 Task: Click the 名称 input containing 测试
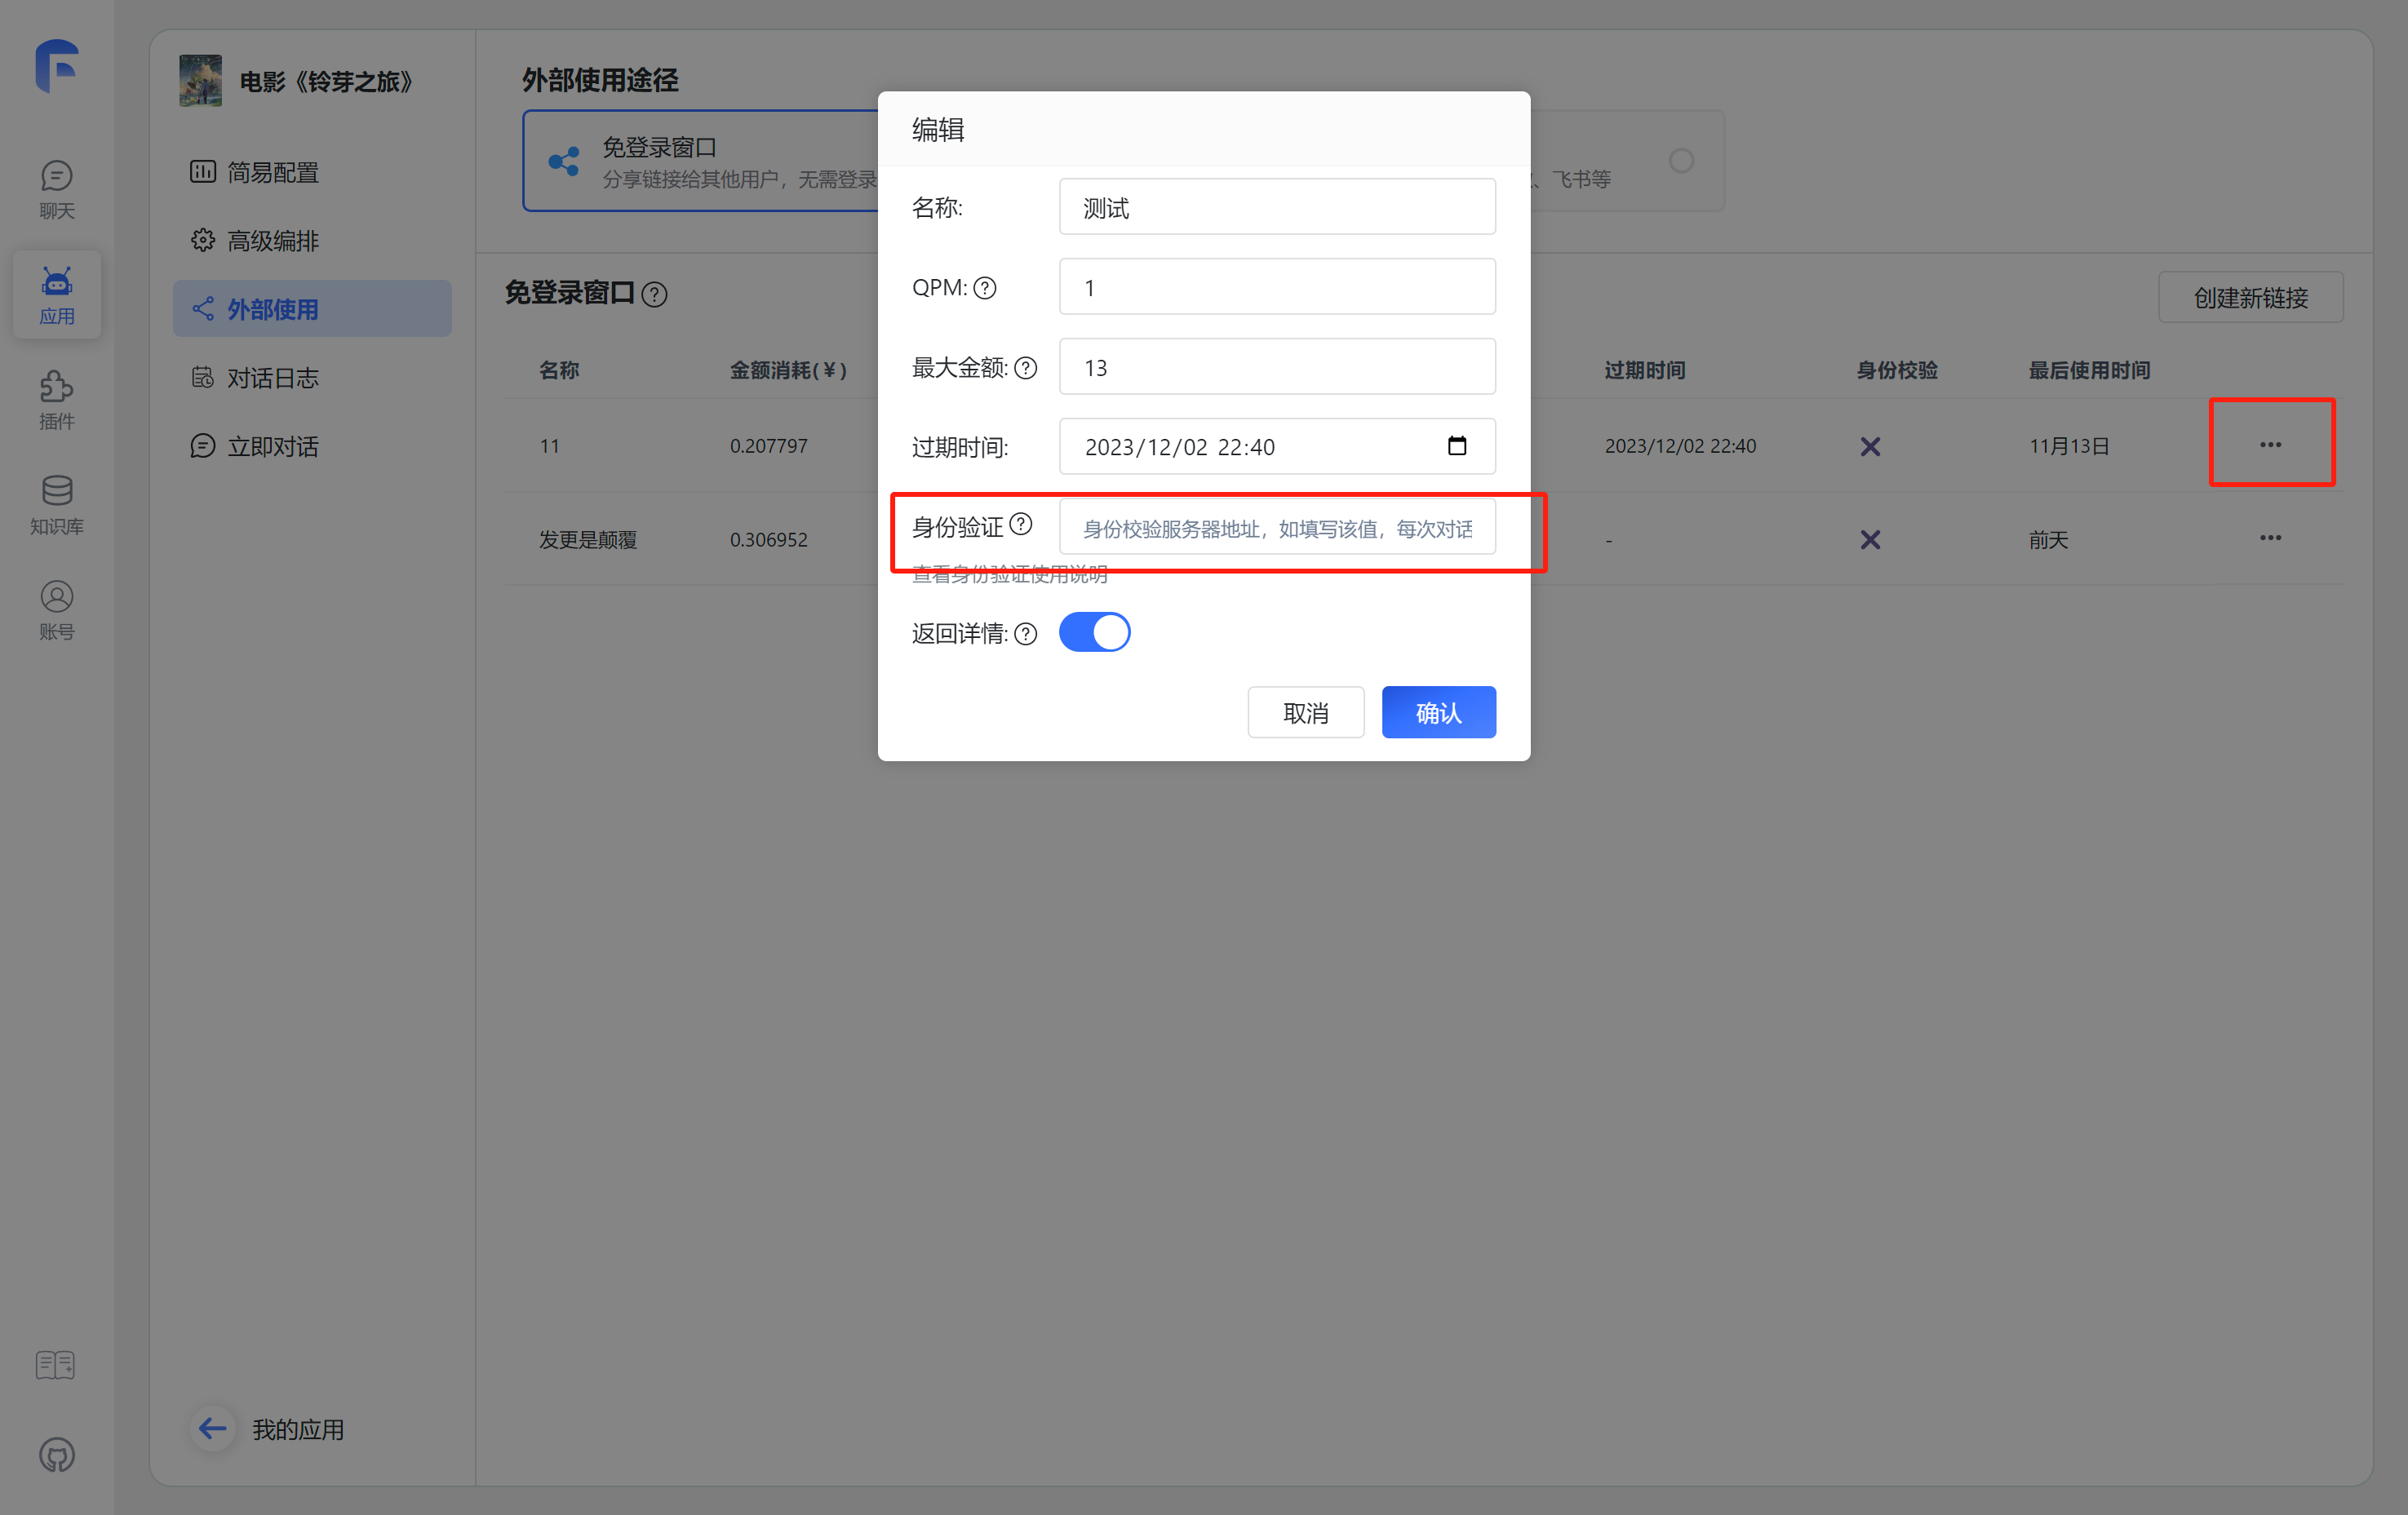click(1277, 207)
